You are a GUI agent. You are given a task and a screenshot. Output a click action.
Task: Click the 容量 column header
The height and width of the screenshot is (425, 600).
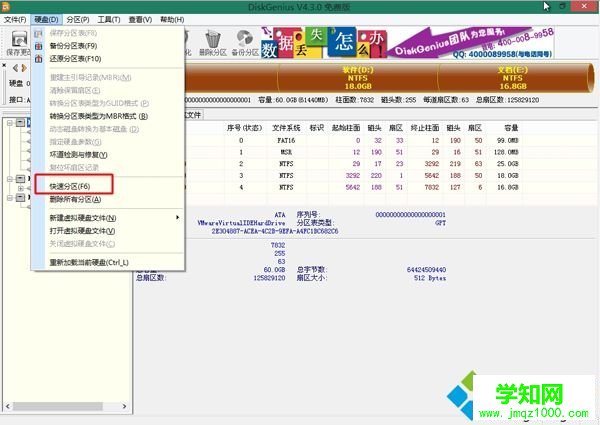(511, 128)
